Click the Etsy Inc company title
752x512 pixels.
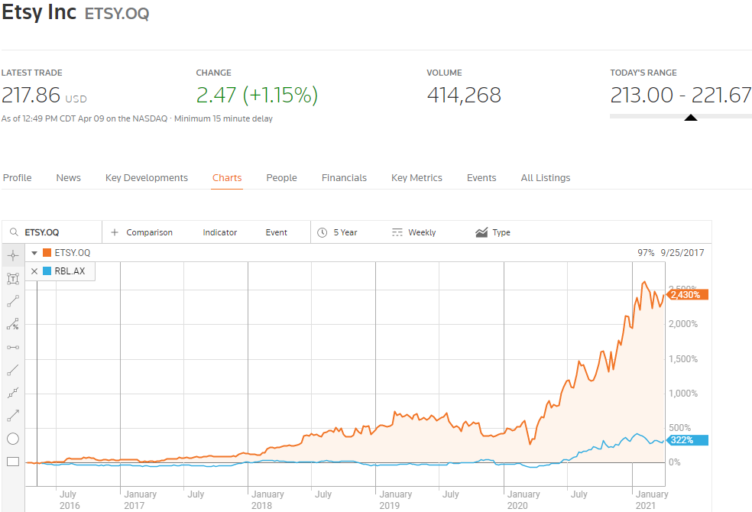click(39, 12)
